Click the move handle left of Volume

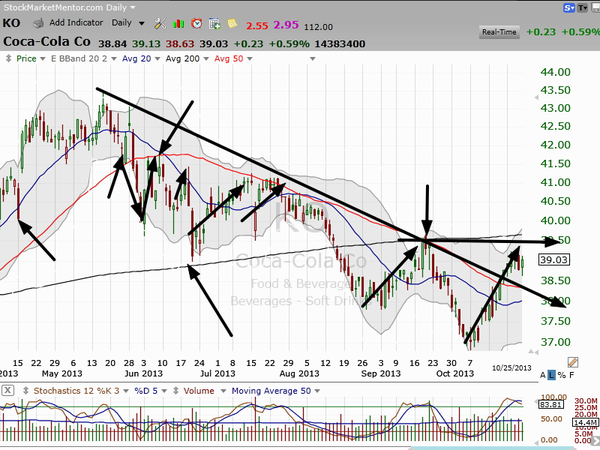click(x=176, y=391)
